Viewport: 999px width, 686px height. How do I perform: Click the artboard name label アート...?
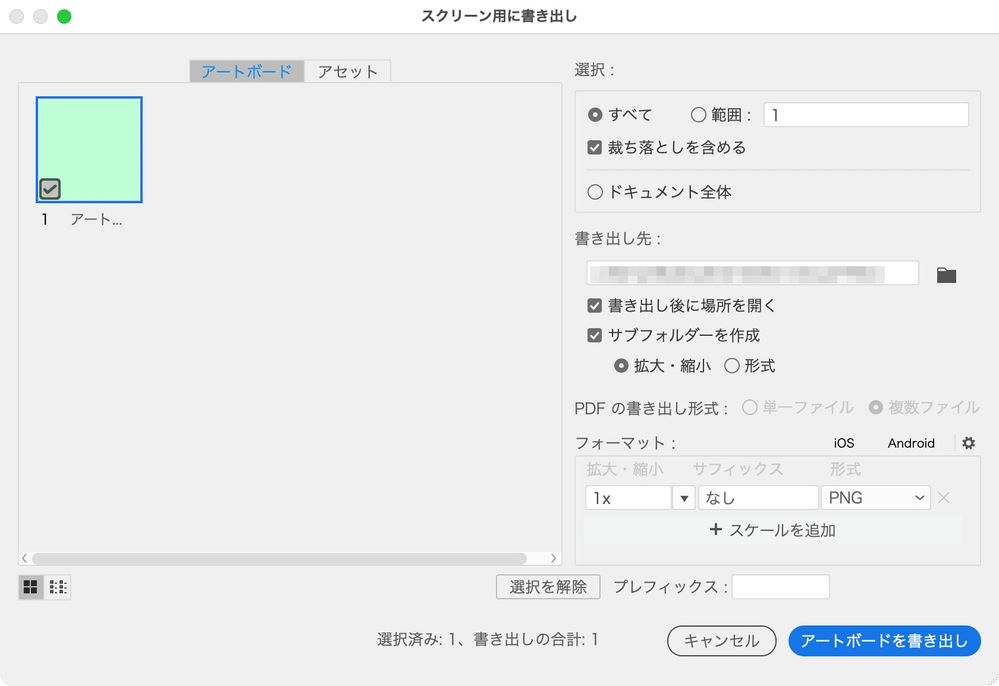tap(96, 220)
